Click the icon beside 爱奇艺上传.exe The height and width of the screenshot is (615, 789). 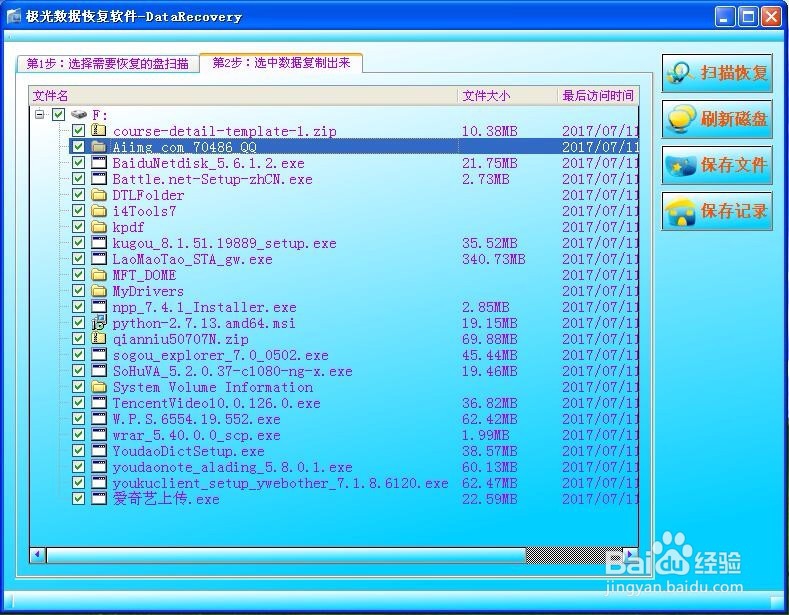99,499
